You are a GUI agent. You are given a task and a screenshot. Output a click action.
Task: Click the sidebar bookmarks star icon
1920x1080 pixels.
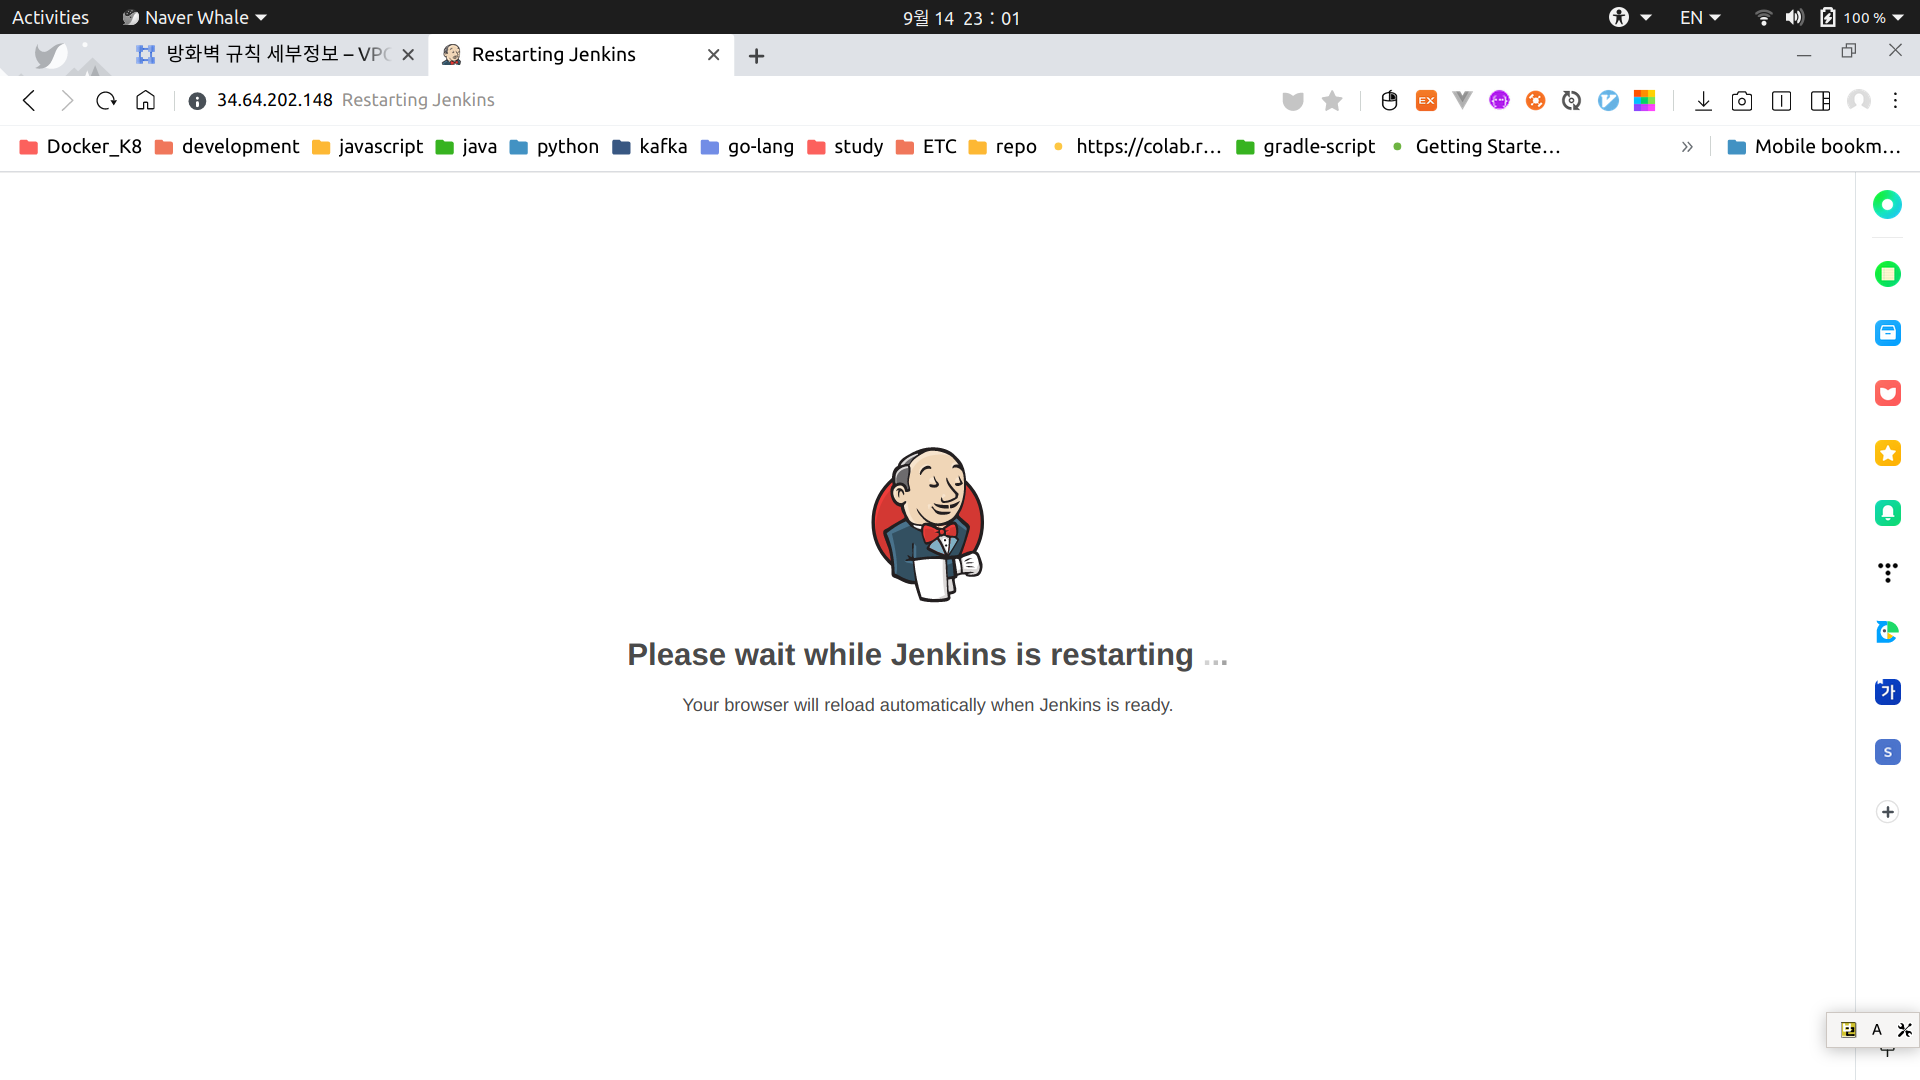click(1887, 453)
